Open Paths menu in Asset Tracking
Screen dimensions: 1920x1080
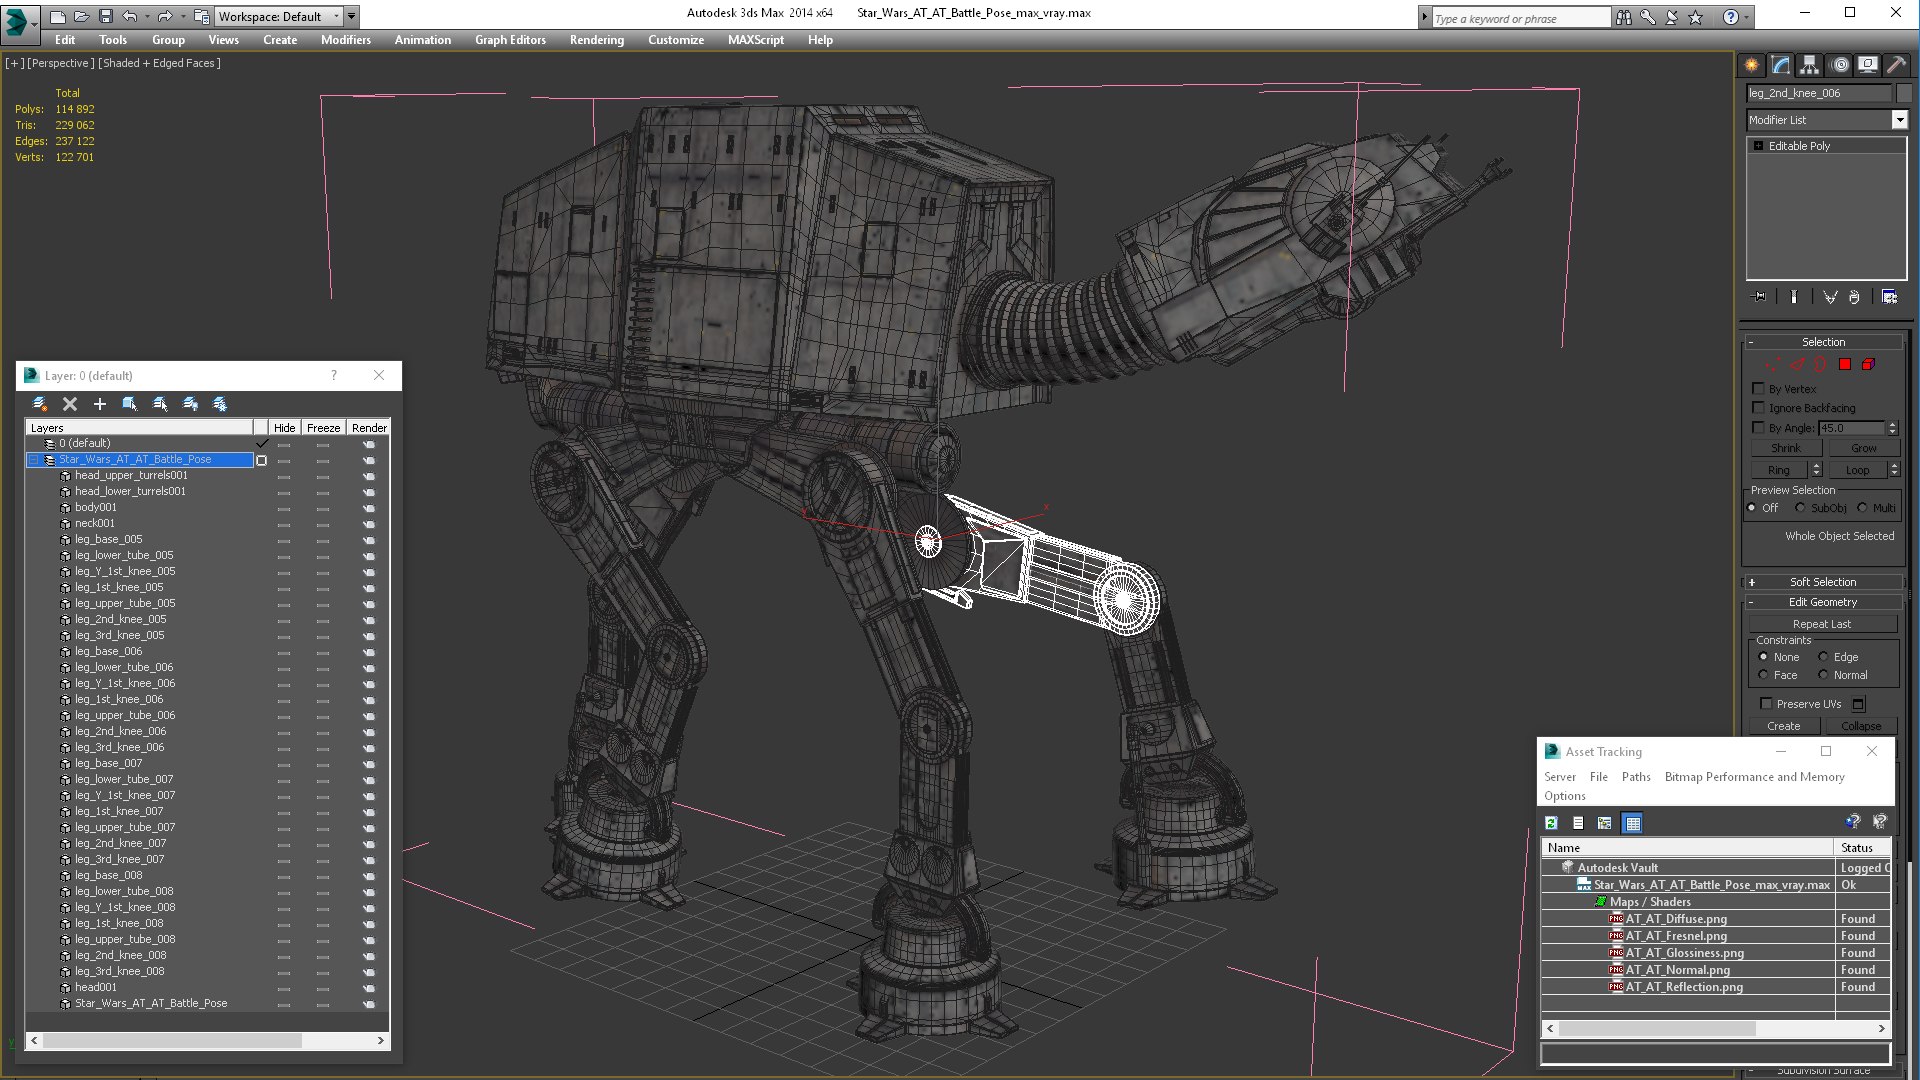pos(1636,777)
